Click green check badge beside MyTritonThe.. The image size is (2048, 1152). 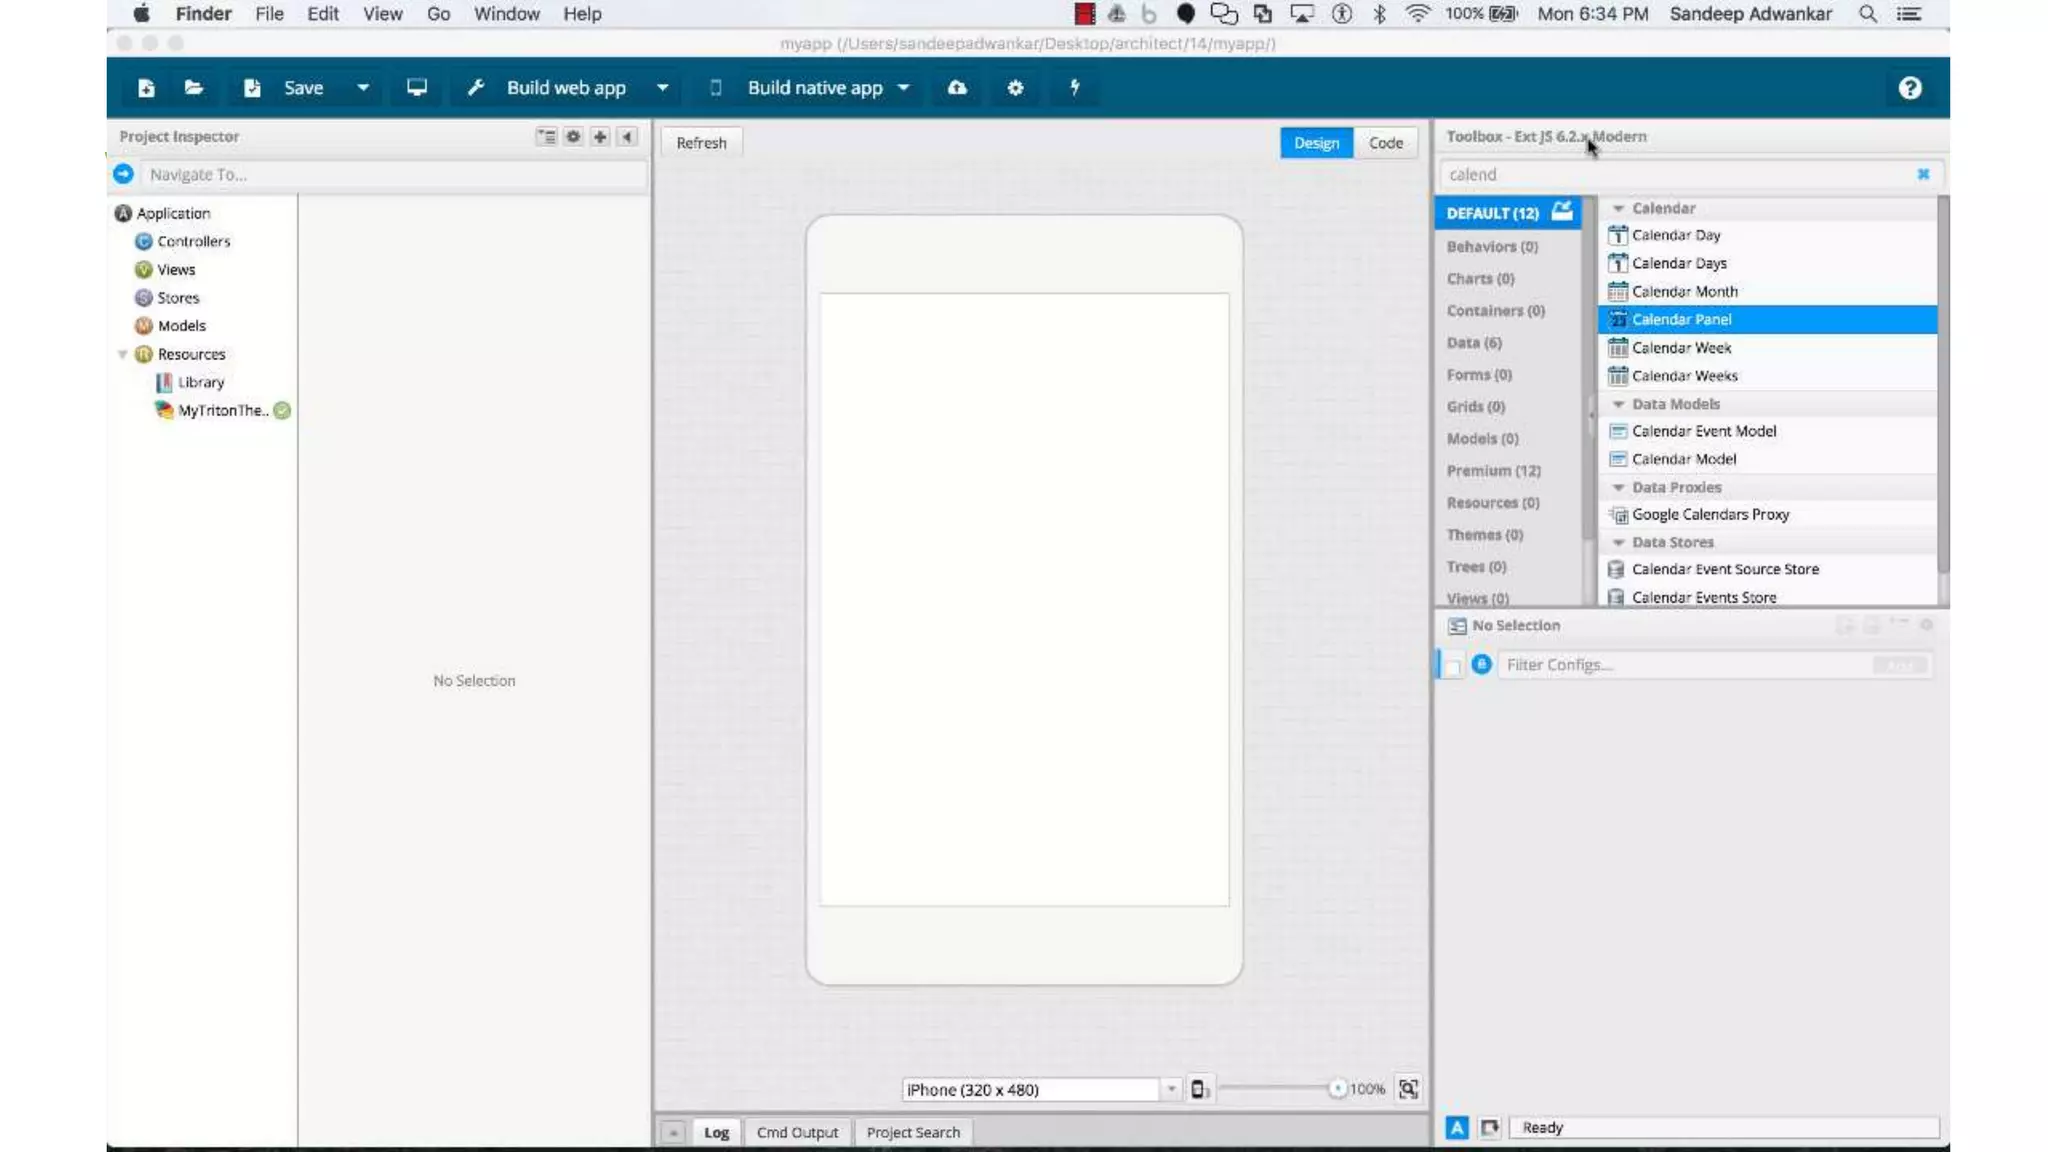[x=282, y=410]
